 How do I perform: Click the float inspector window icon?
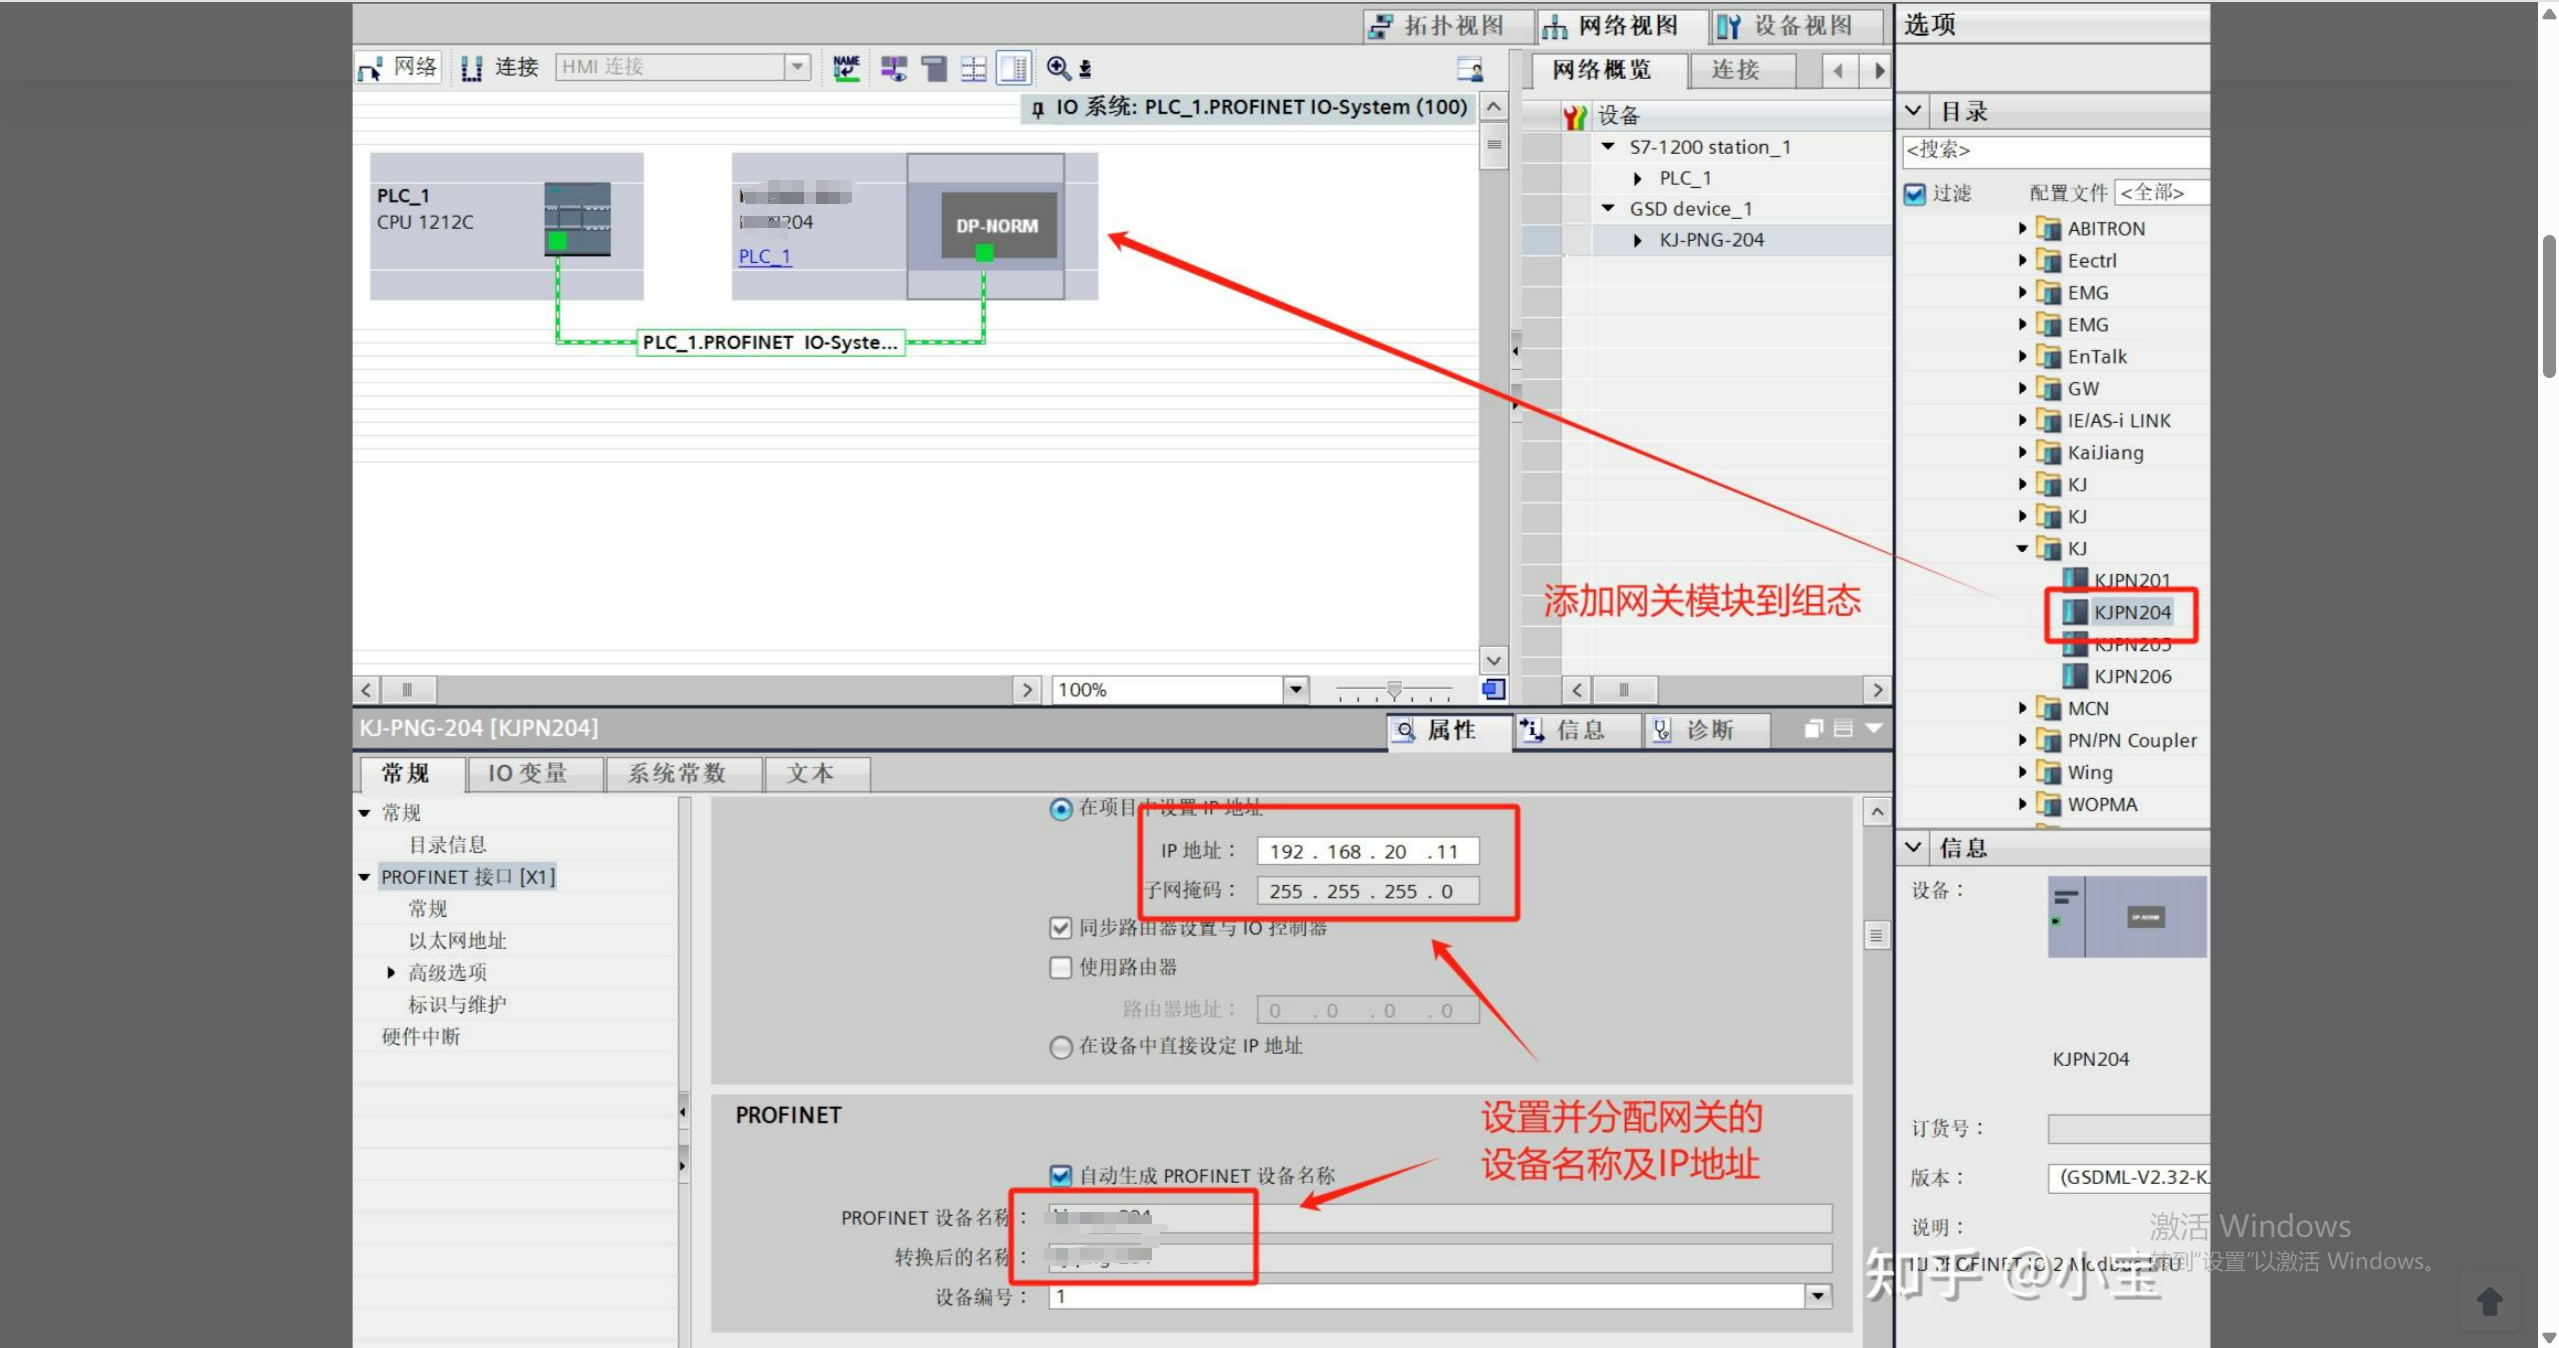pyautogui.click(x=1813, y=729)
